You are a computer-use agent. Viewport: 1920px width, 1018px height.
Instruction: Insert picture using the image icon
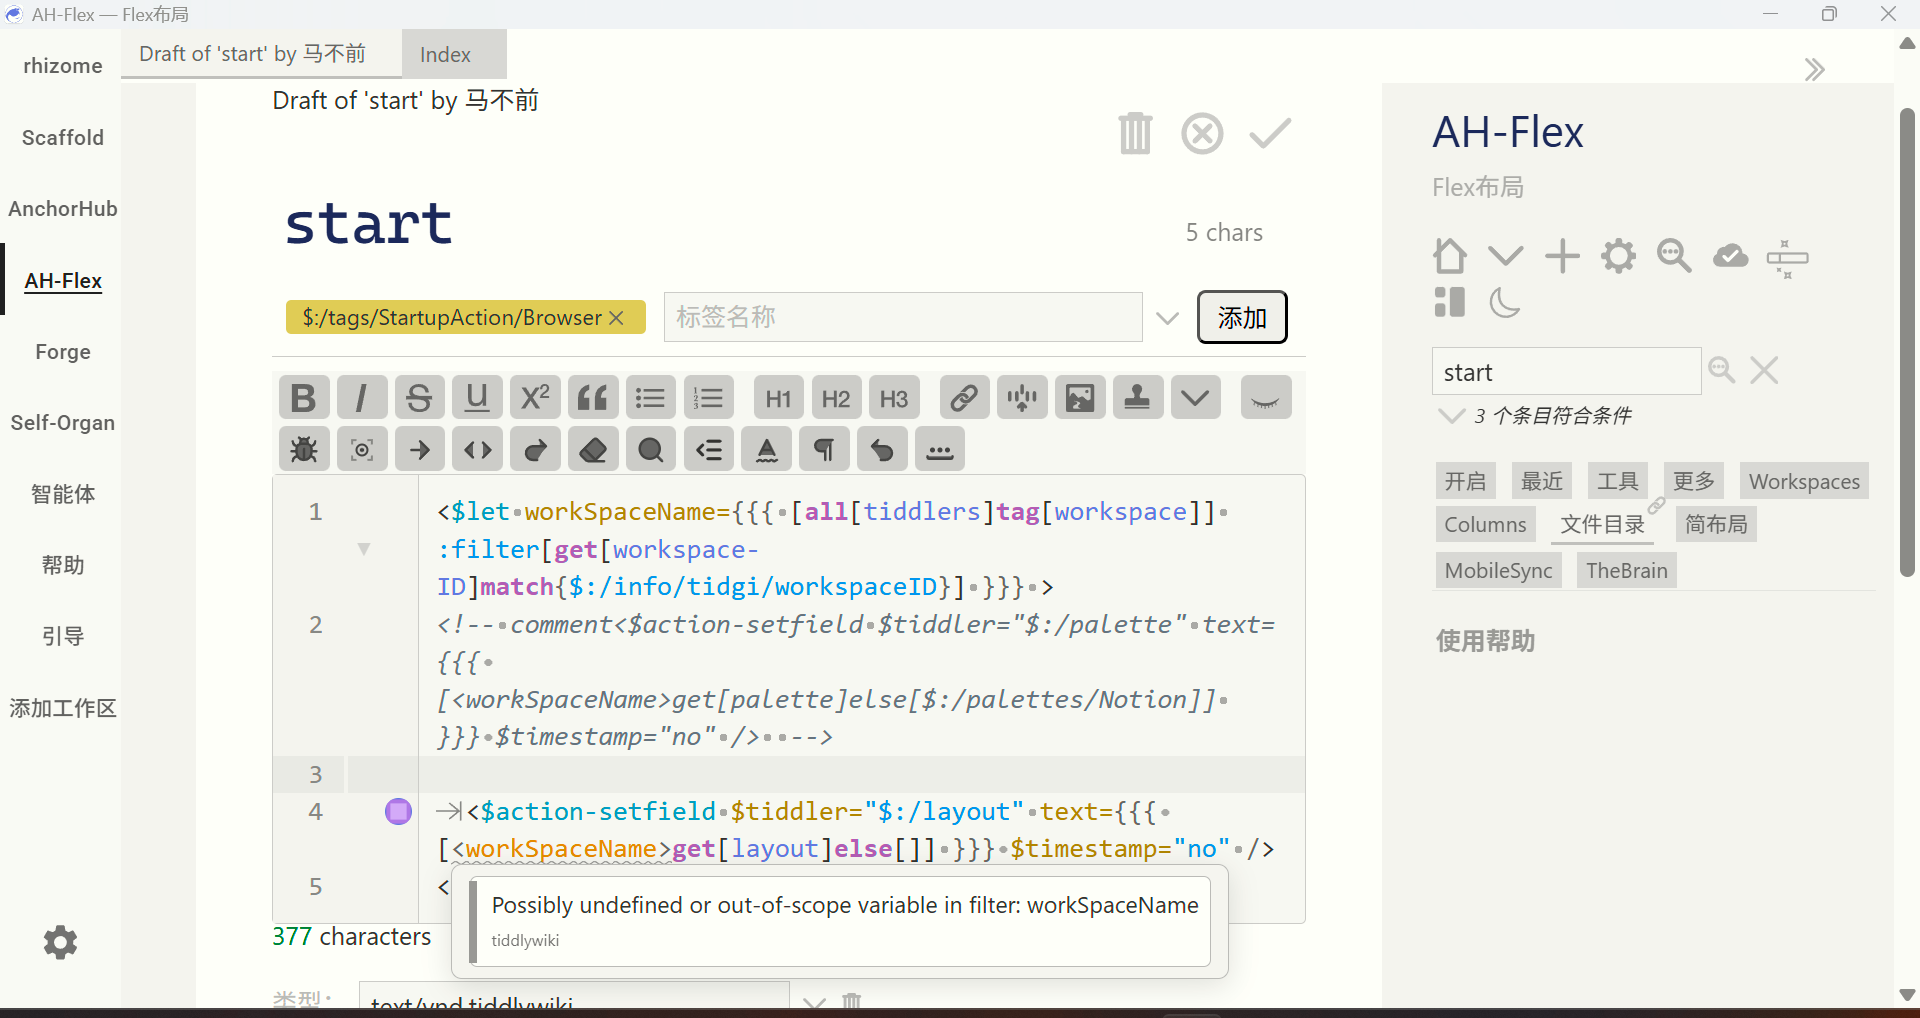coord(1080,398)
